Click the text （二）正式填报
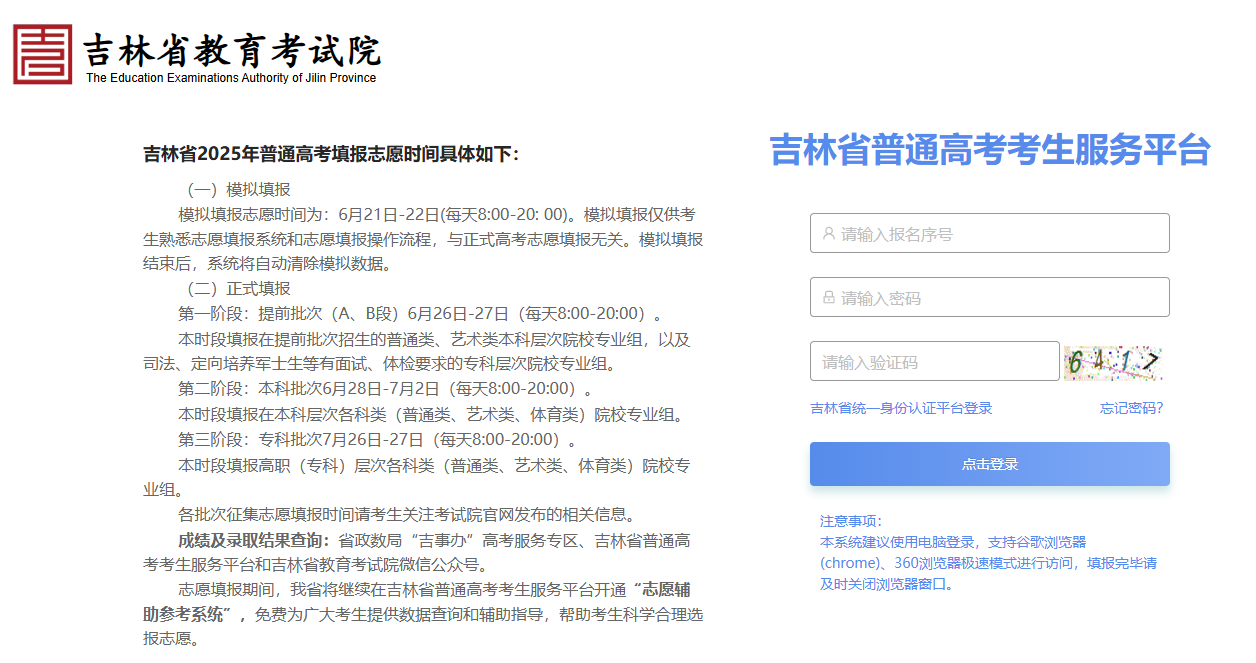The image size is (1256, 663). [x=235, y=289]
